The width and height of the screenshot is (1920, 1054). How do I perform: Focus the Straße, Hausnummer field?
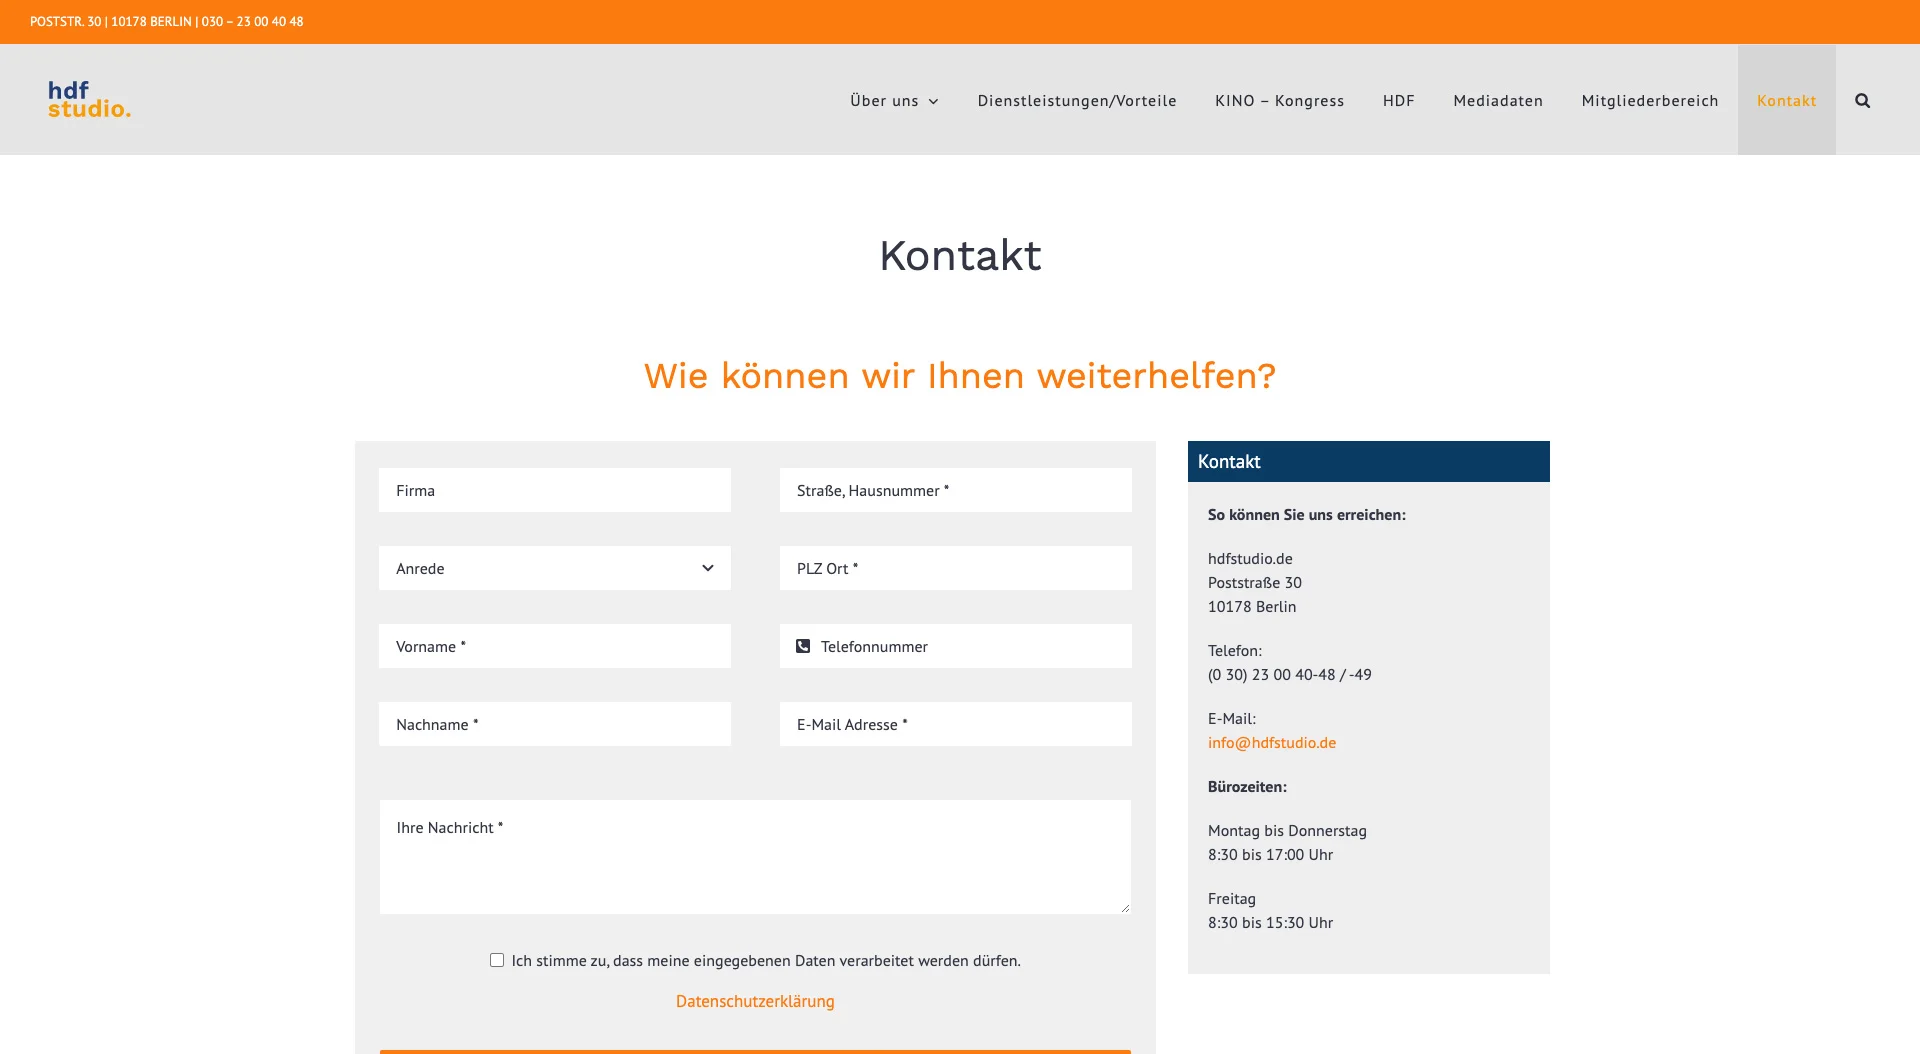pos(955,490)
